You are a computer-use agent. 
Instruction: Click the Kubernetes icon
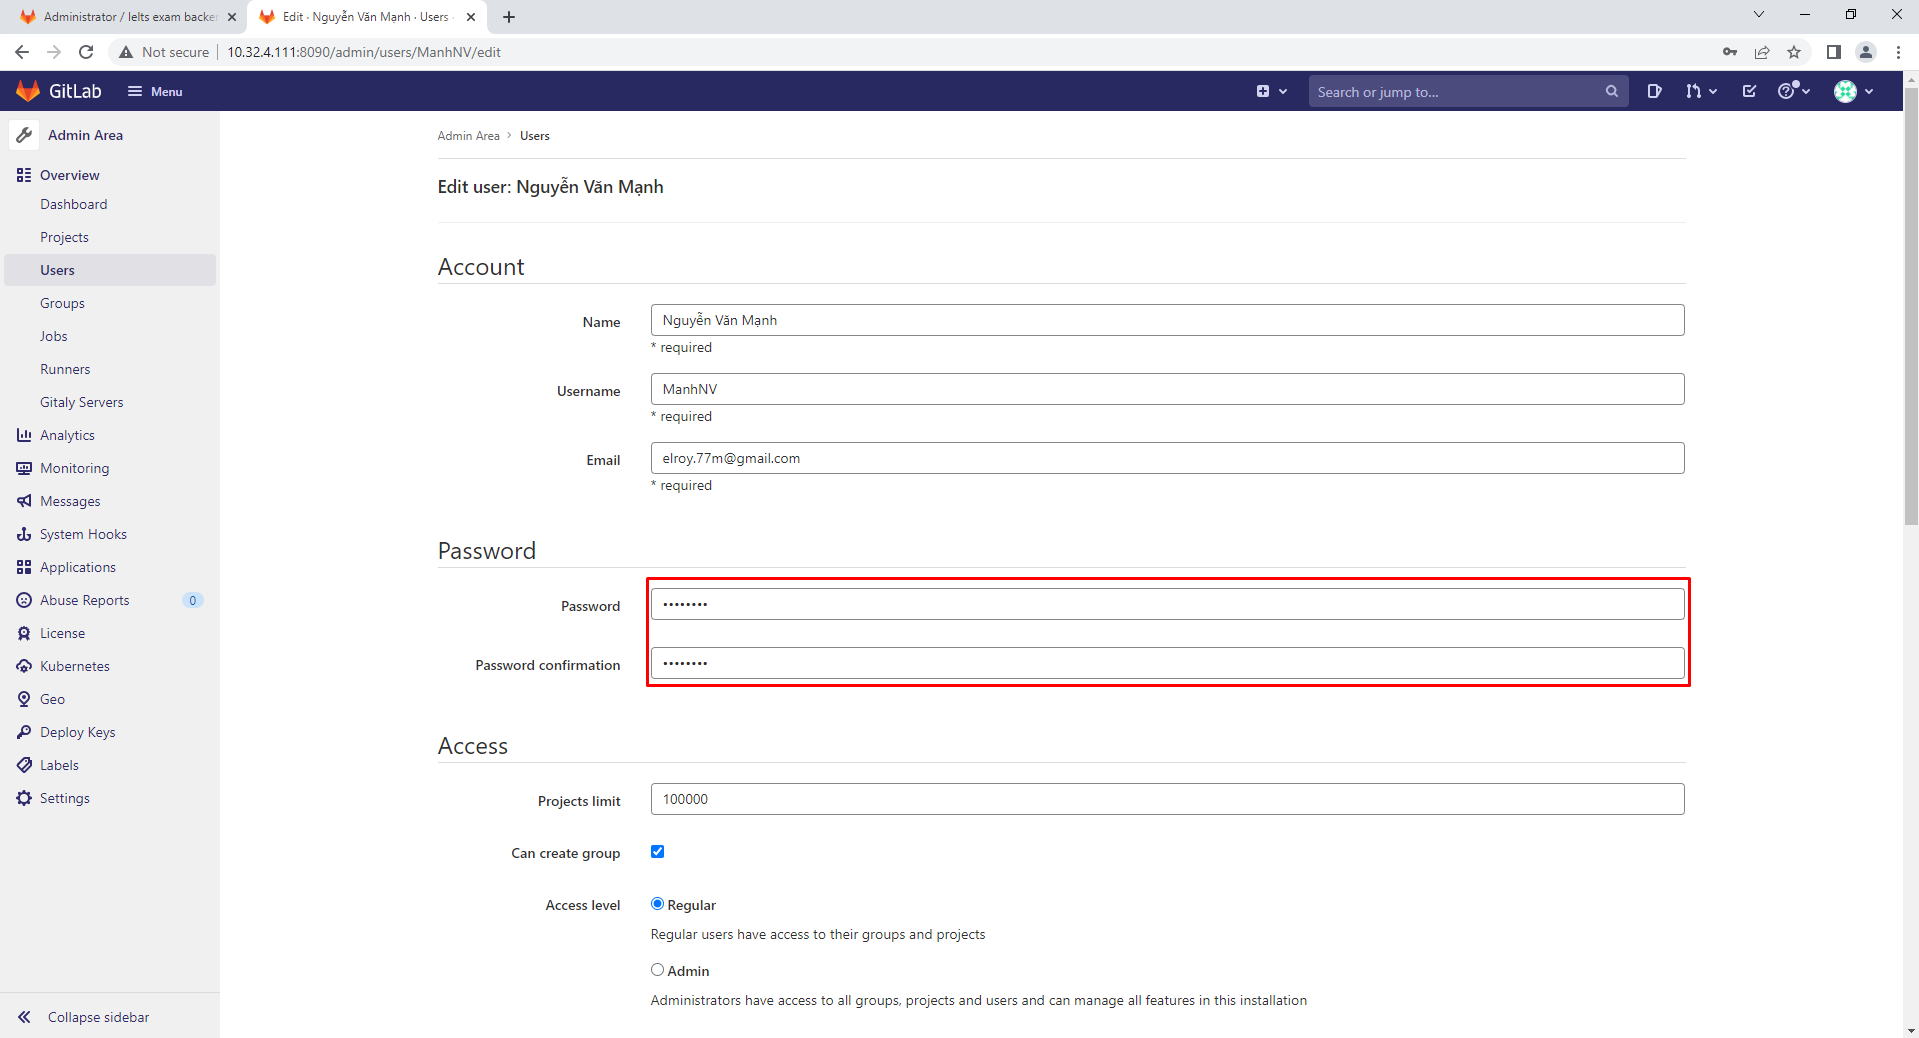click(x=24, y=666)
